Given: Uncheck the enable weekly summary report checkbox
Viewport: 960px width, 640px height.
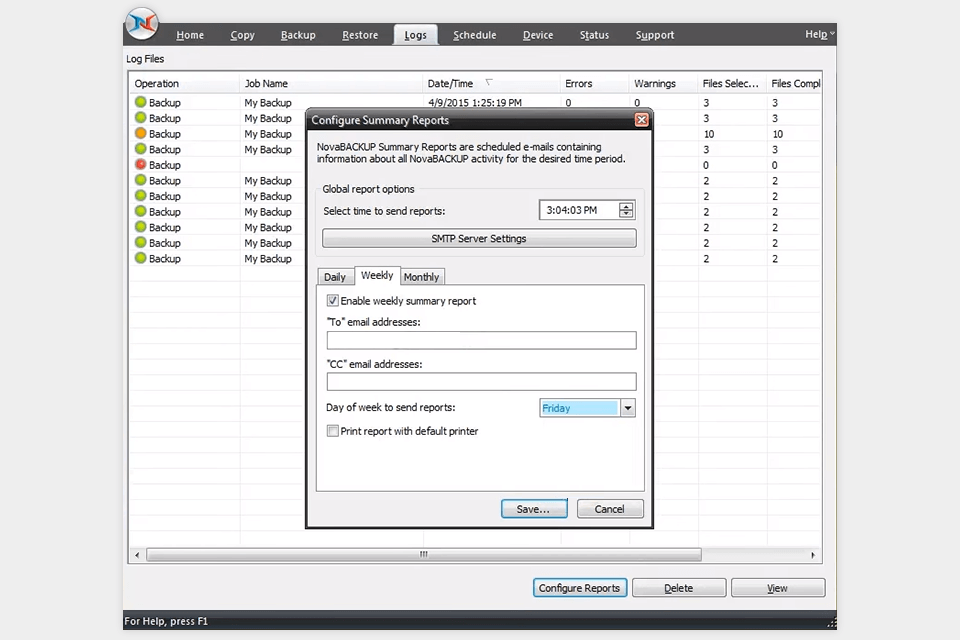Looking at the screenshot, I should [x=332, y=300].
